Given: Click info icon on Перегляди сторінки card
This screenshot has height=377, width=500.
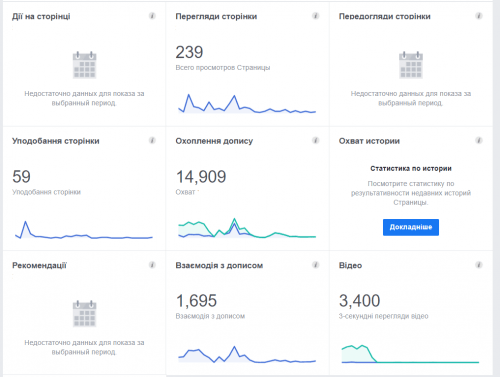Looking at the screenshot, I should coord(315,16).
